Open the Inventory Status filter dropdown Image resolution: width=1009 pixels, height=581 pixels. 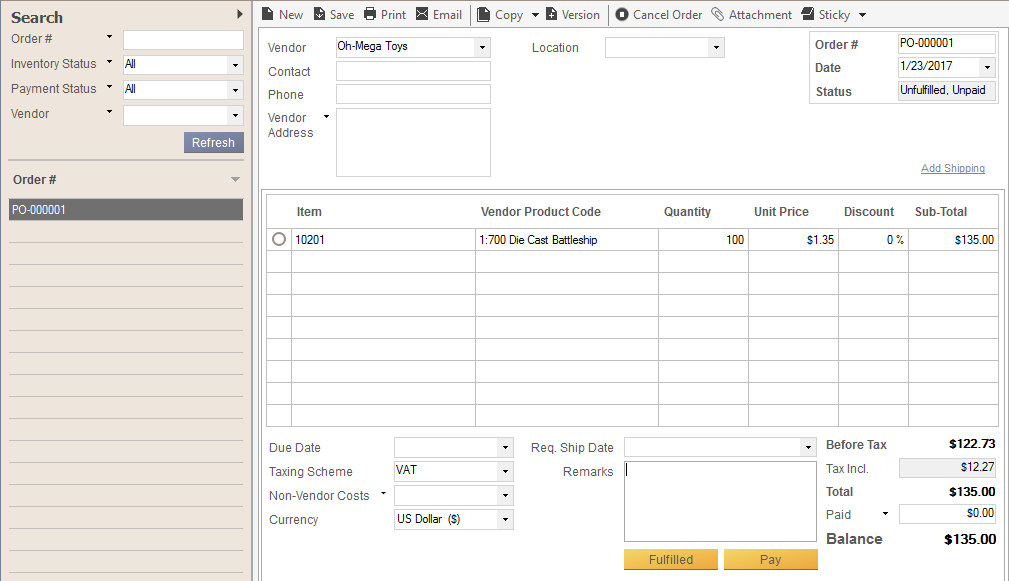(235, 65)
